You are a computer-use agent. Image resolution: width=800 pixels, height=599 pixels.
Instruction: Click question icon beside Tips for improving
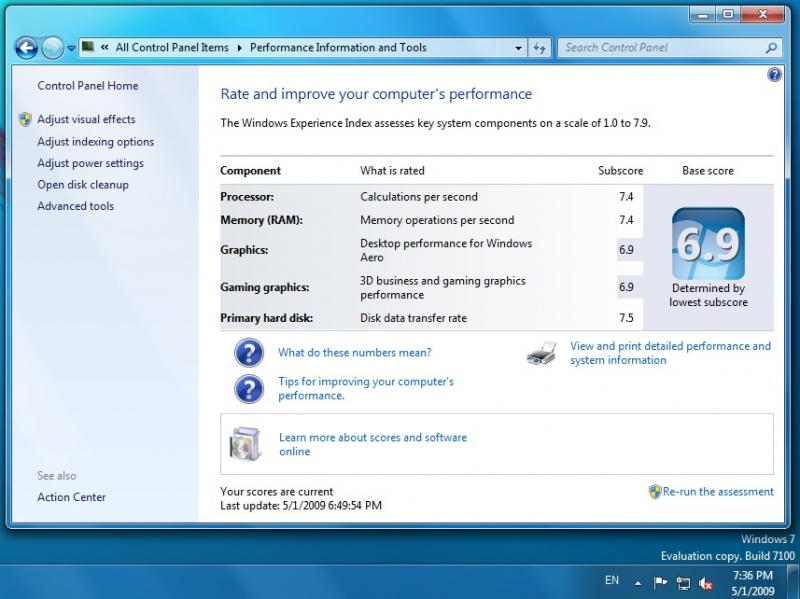click(249, 389)
